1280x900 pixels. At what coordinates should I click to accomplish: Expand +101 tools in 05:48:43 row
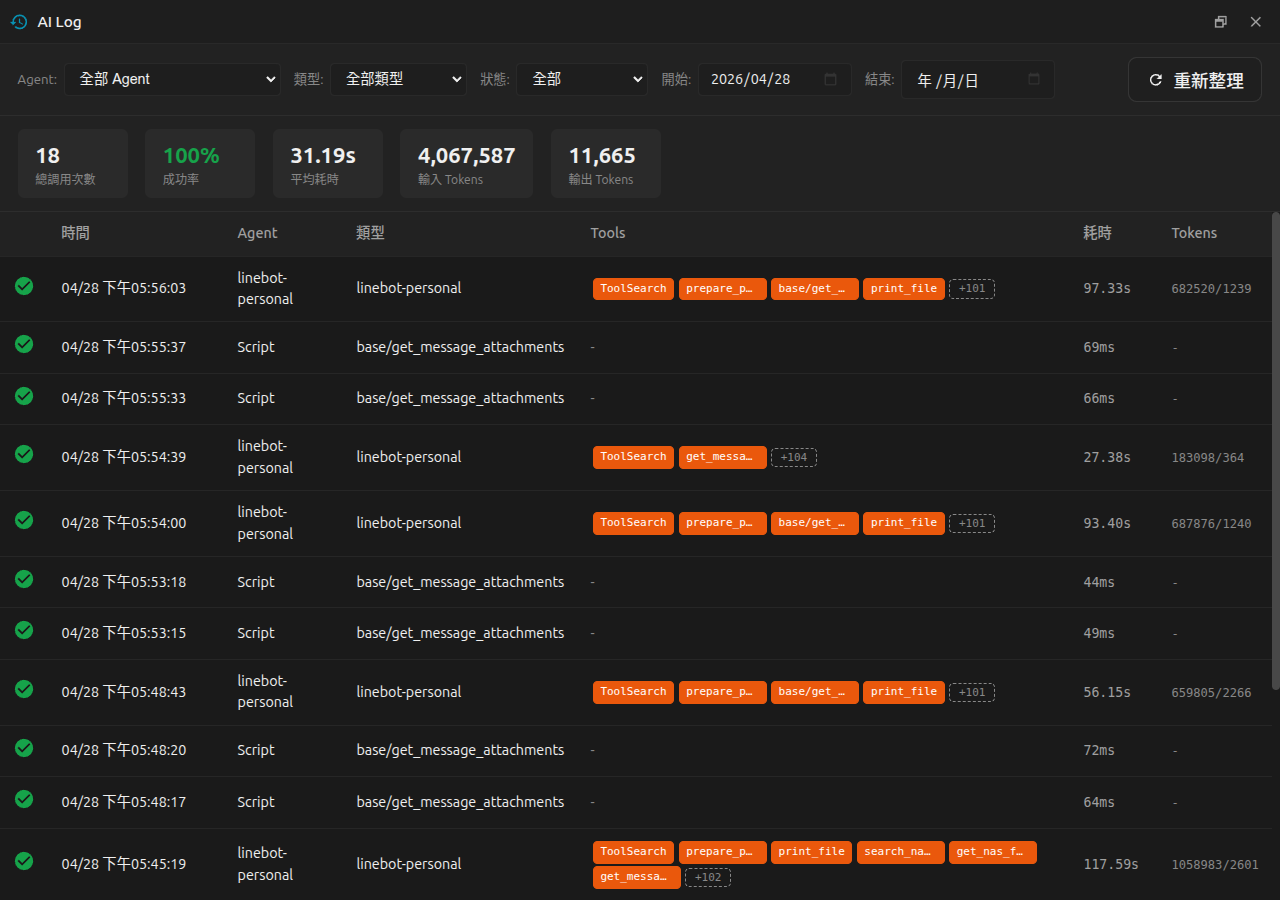(x=972, y=692)
